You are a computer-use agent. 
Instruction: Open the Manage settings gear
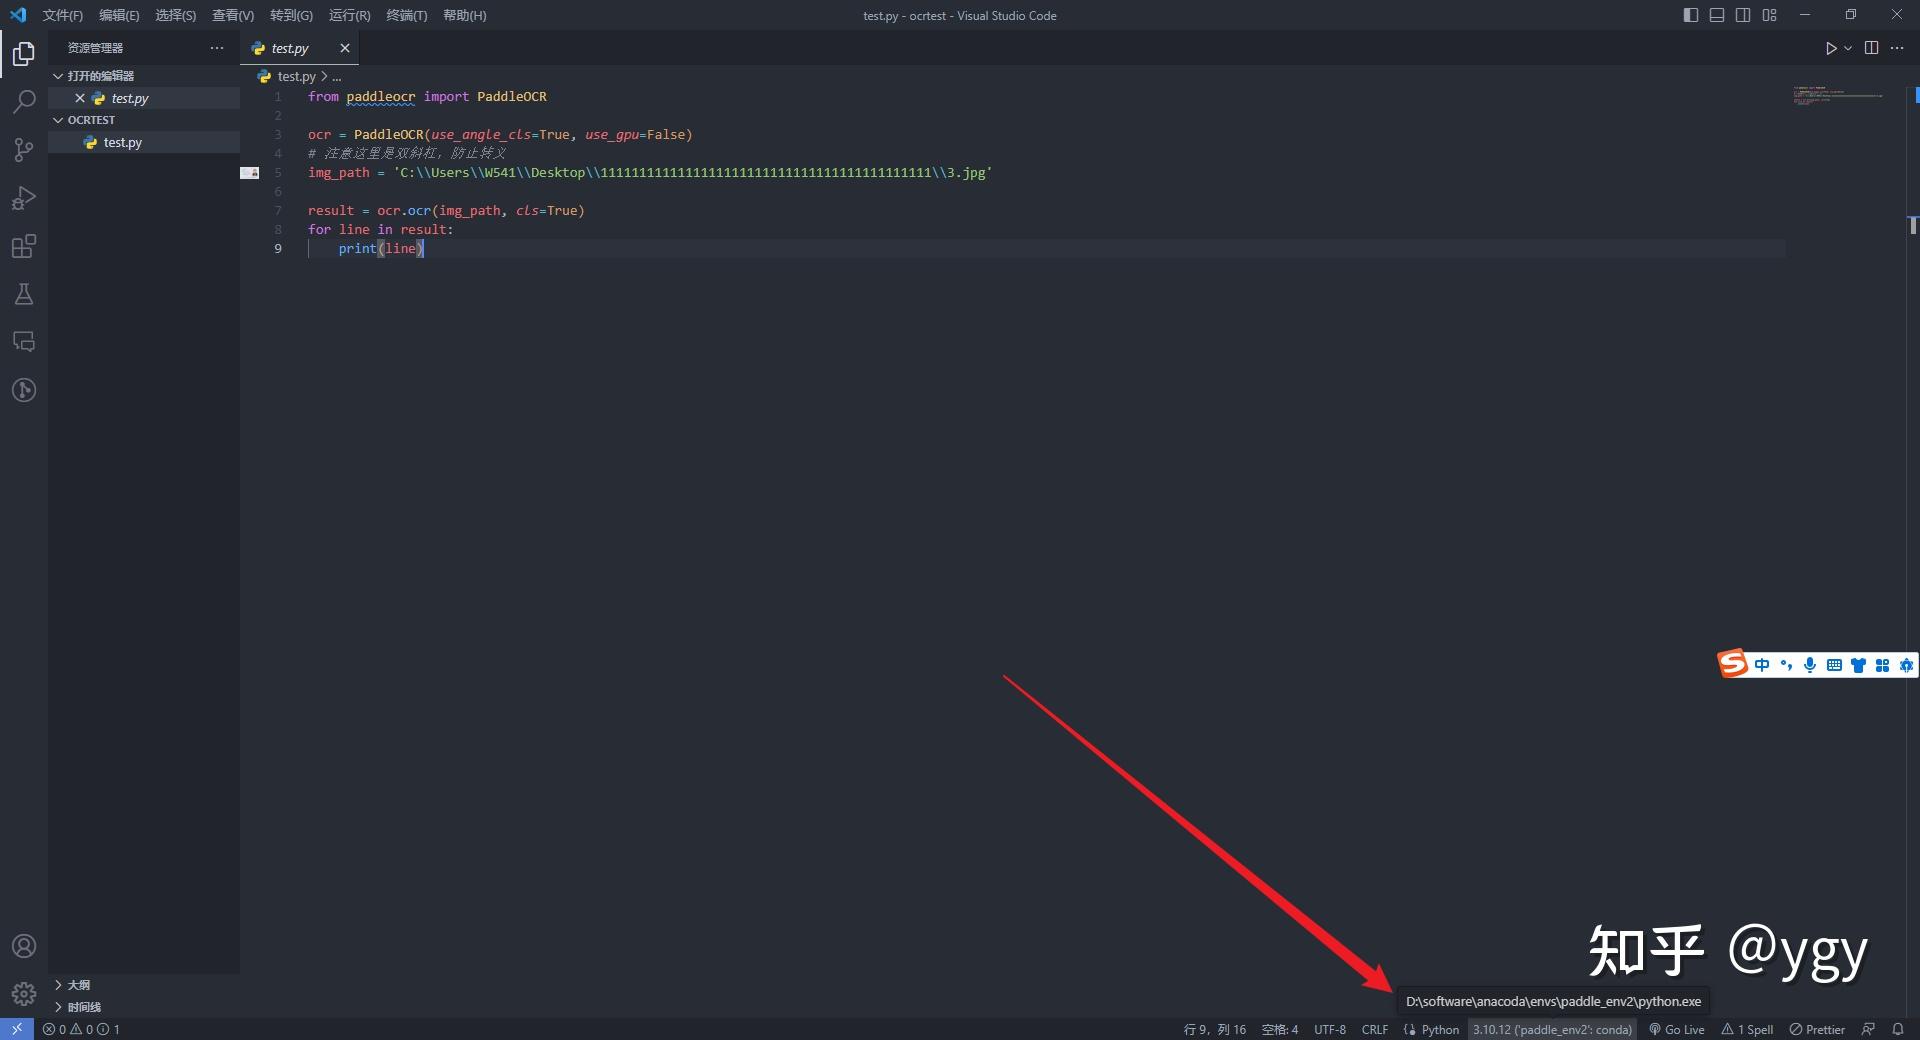pyautogui.click(x=24, y=994)
